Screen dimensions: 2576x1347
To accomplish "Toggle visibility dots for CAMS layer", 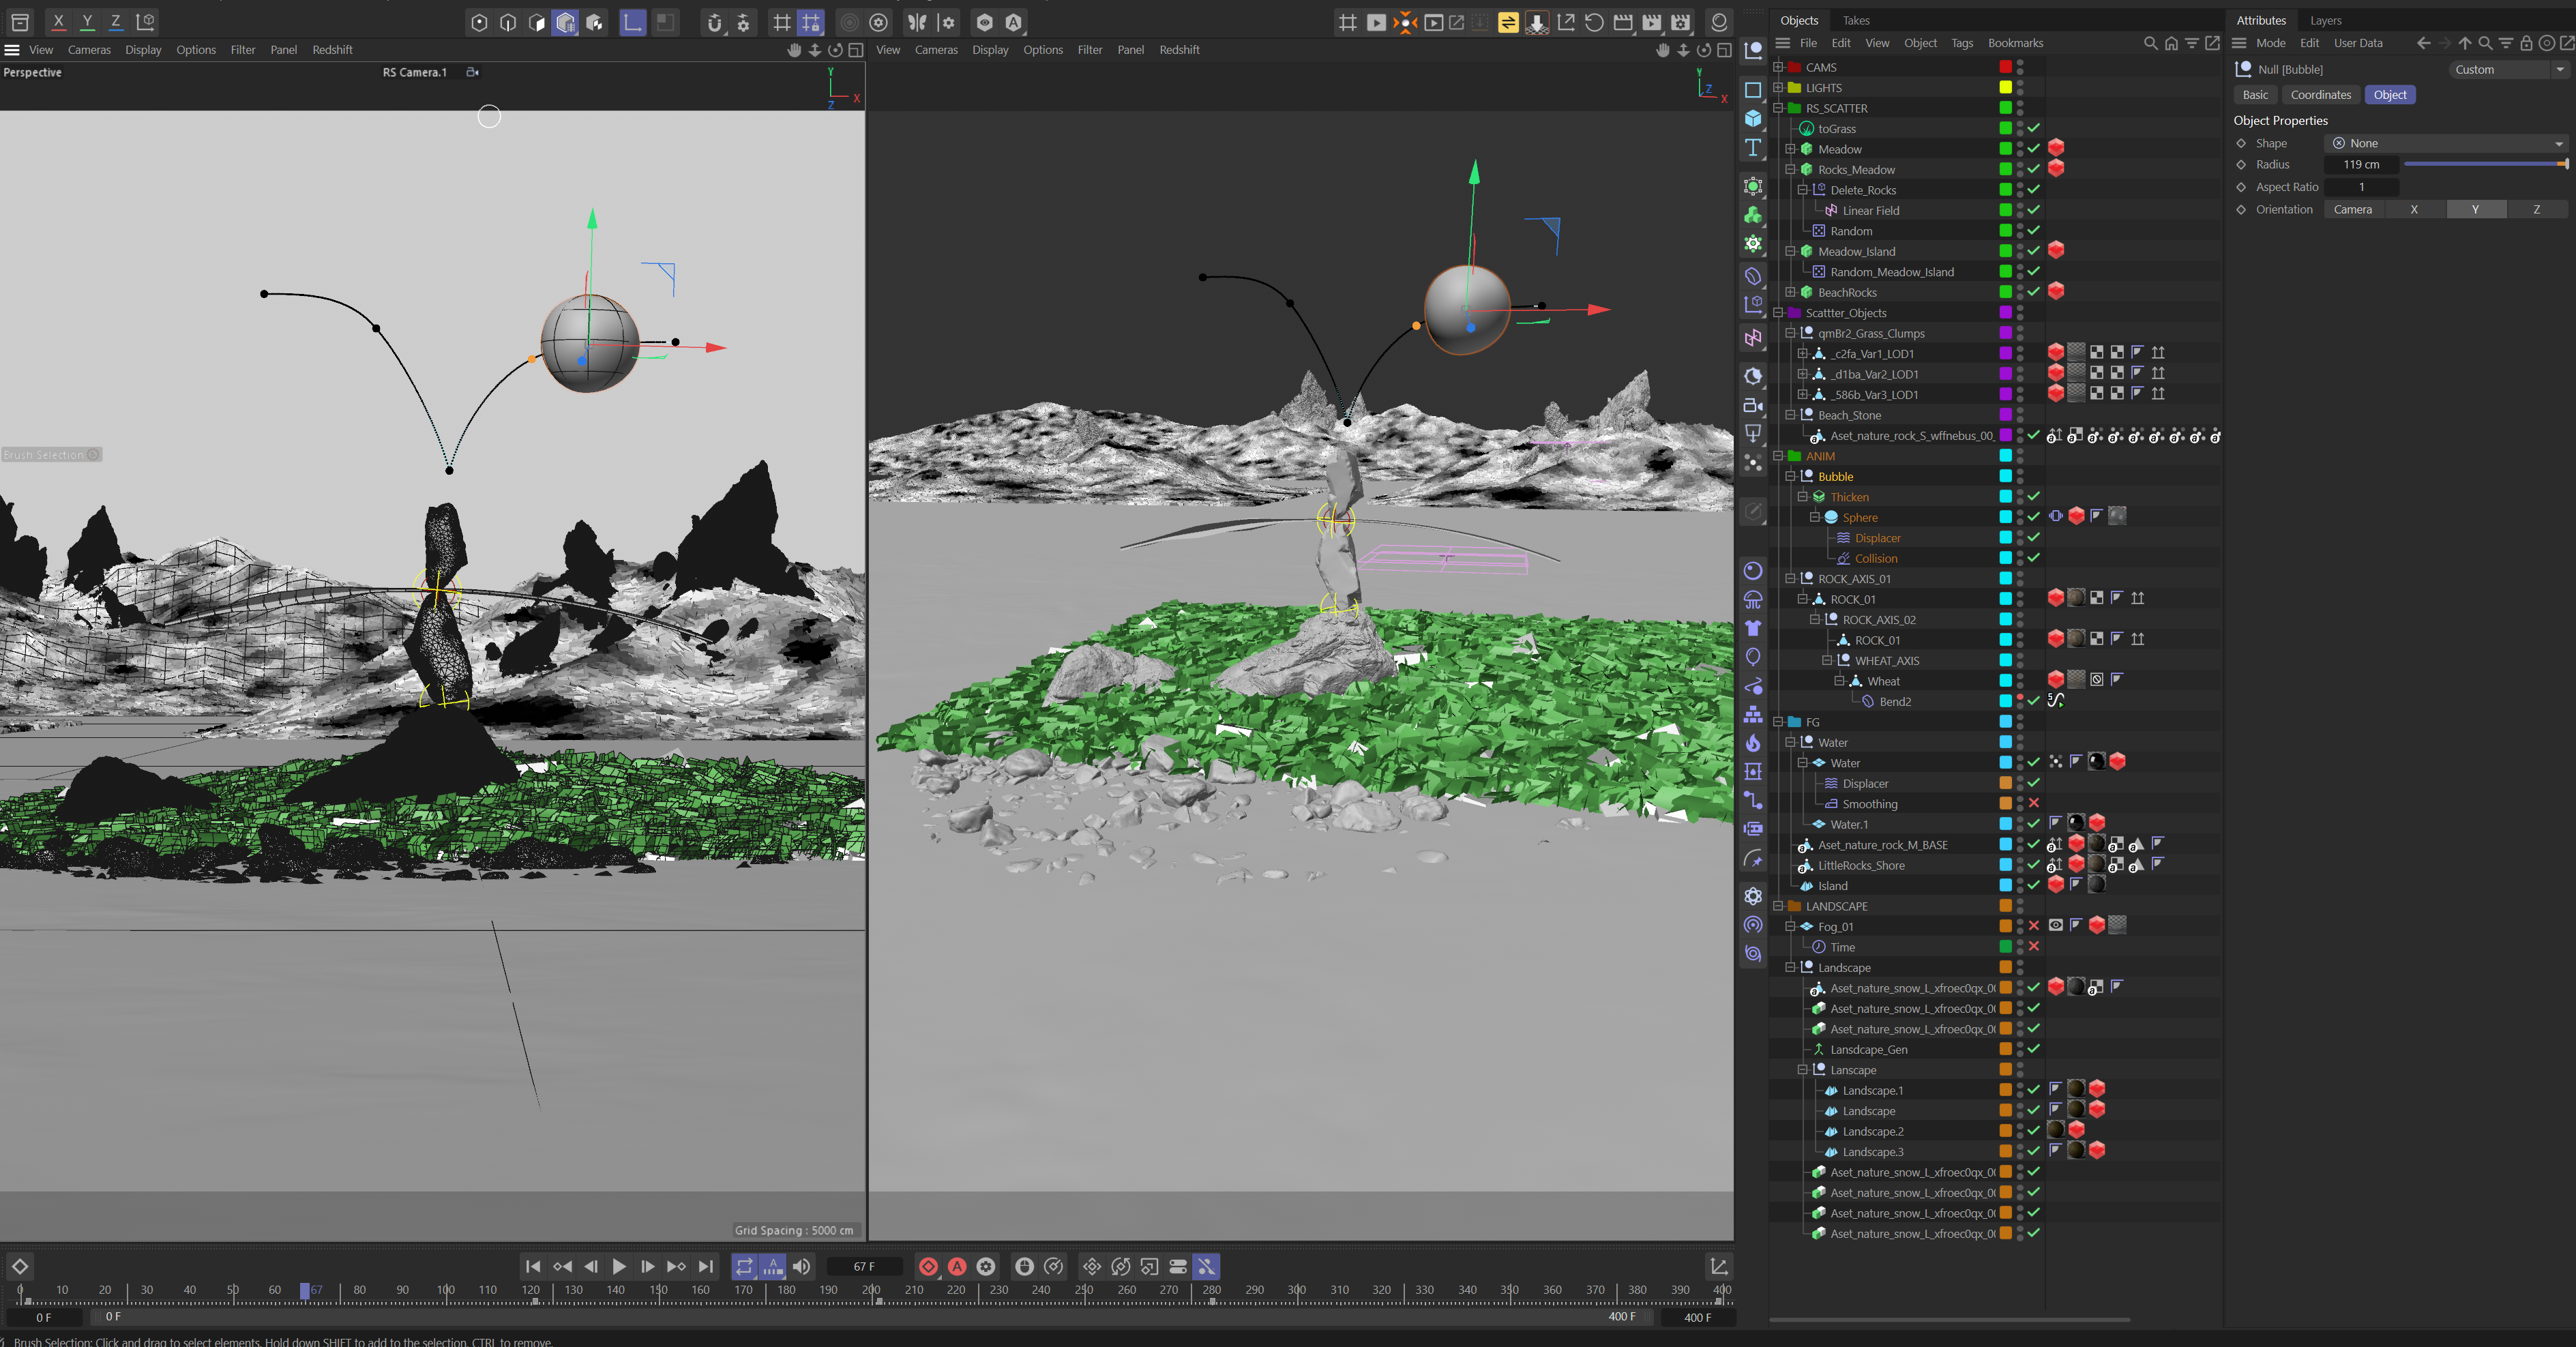I will [x=2020, y=67].
